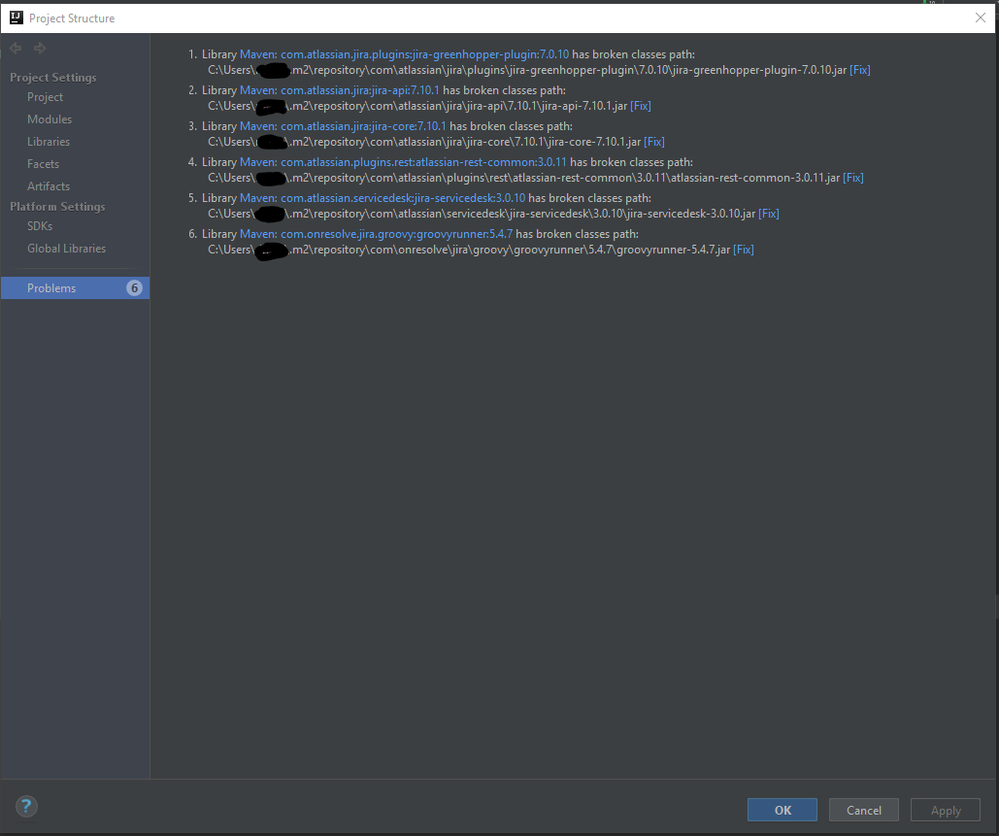This screenshot has width=999, height=836.
Task: Open the groovyrunner:5.4.7 library link
Action: [x=376, y=234]
